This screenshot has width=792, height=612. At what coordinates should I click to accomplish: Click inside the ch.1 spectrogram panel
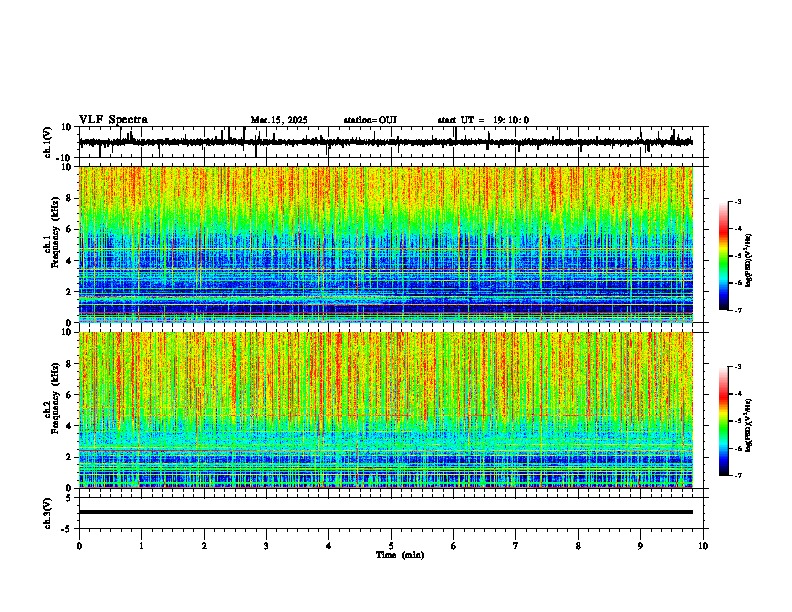pyautogui.click(x=386, y=244)
